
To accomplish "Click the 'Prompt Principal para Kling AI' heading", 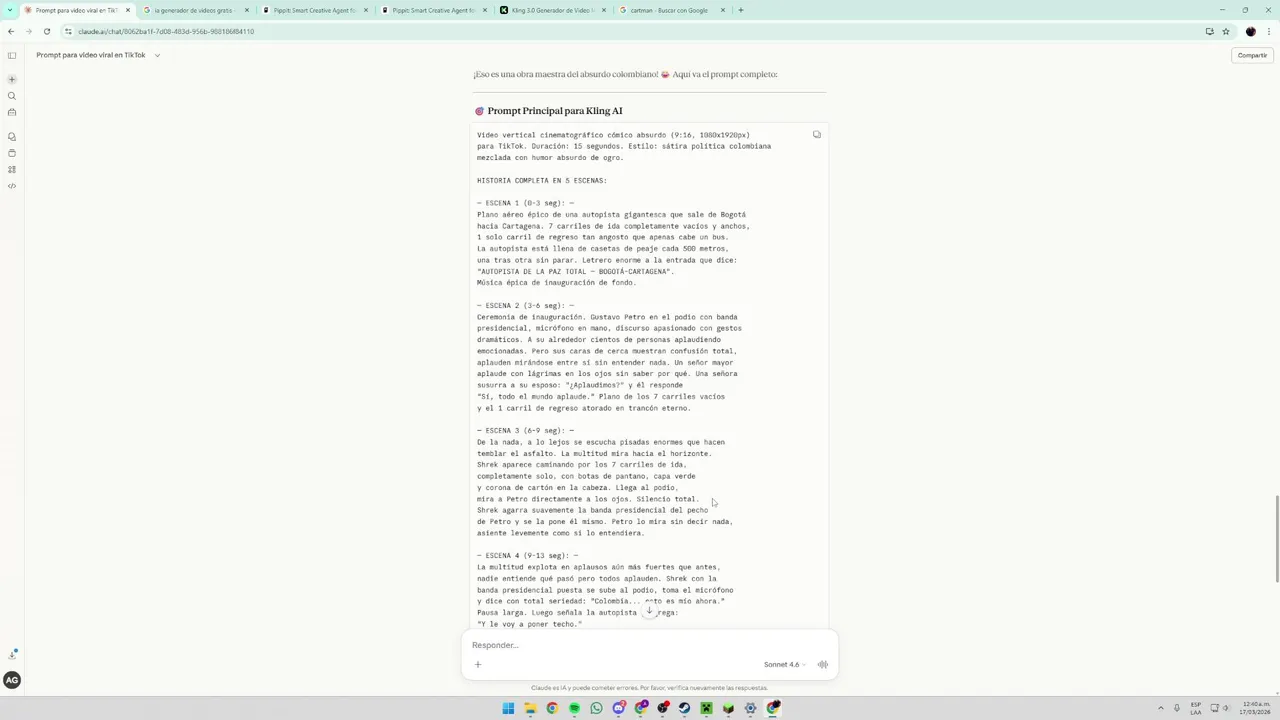I will click(x=555, y=111).
